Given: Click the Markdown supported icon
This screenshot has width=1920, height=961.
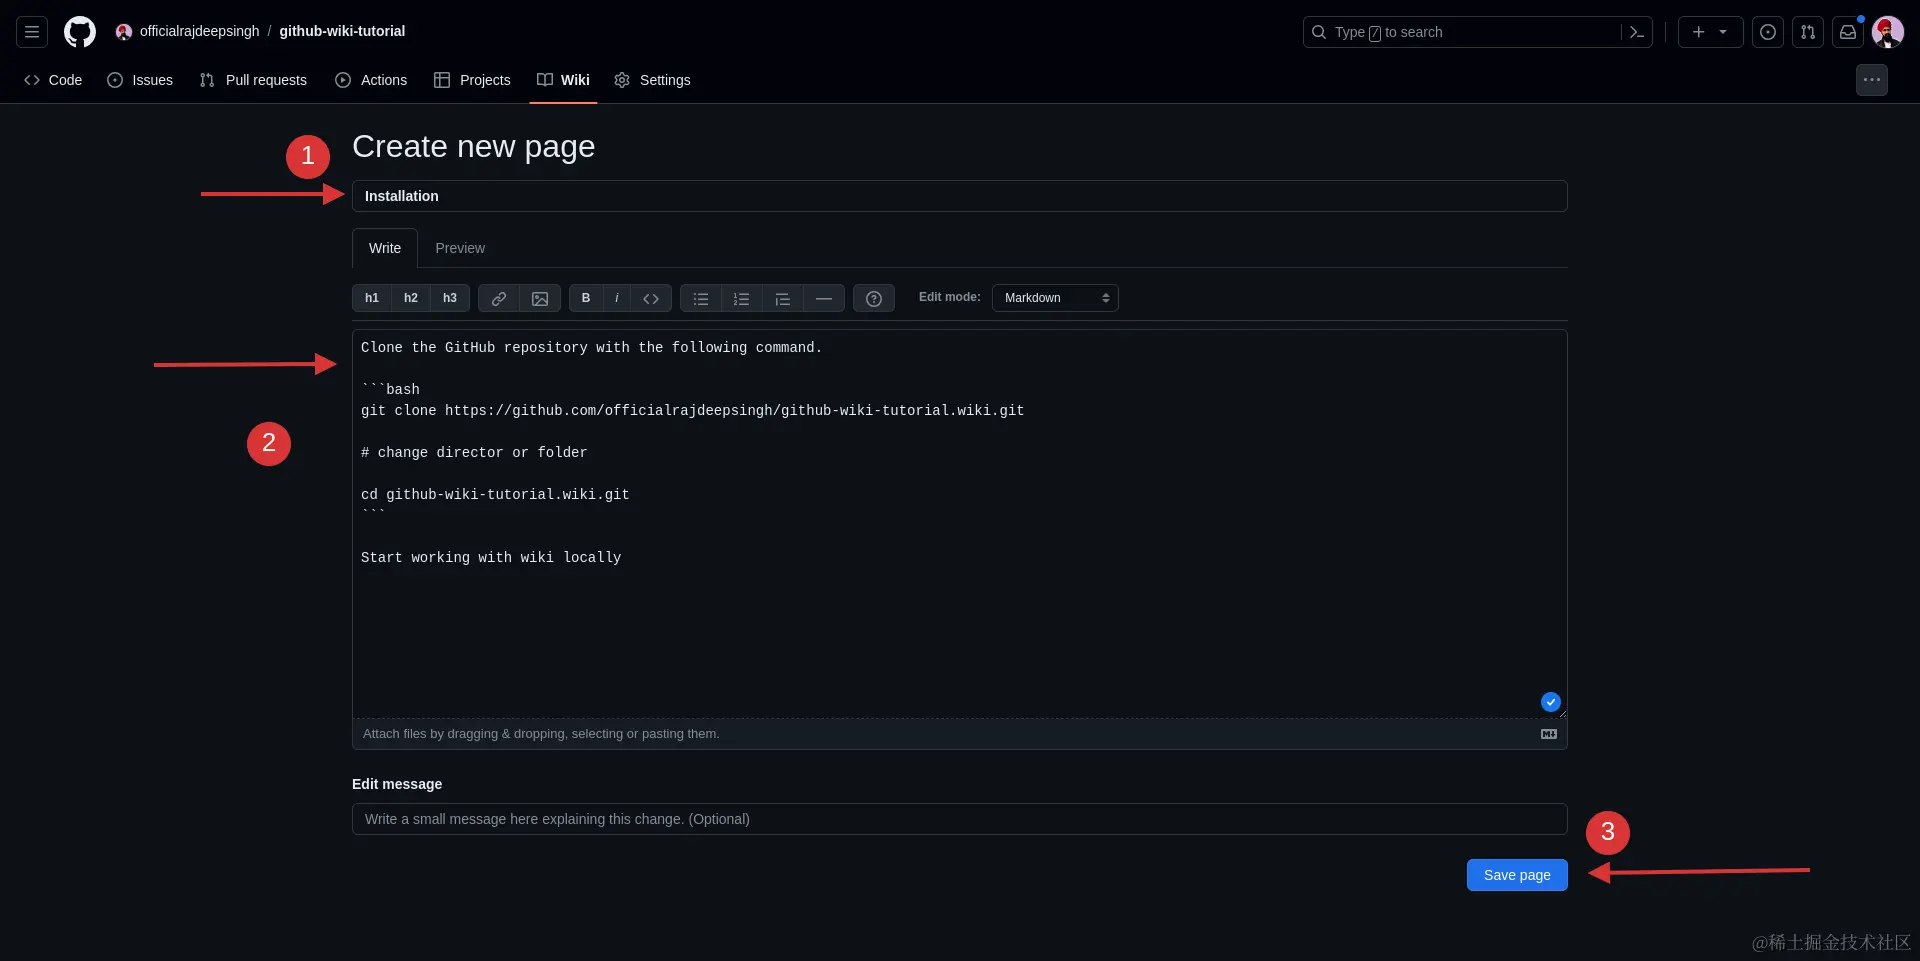Looking at the screenshot, I should (1549, 734).
